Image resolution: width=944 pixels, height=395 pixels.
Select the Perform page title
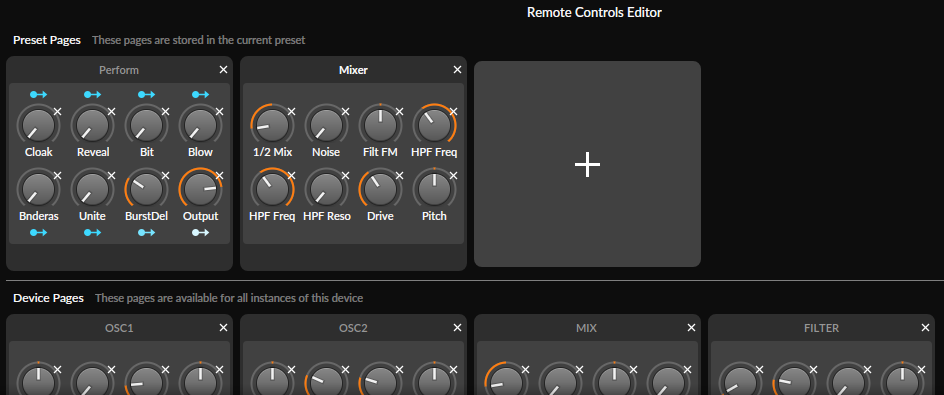pyautogui.click(x=119, y=70)
